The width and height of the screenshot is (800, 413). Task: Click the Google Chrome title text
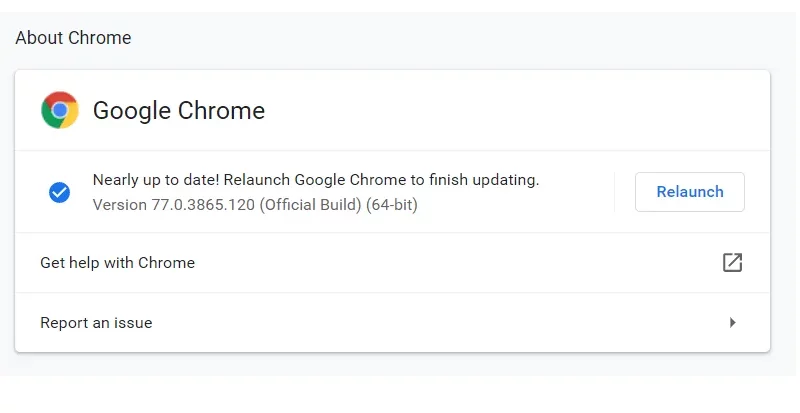click(179, 111)
